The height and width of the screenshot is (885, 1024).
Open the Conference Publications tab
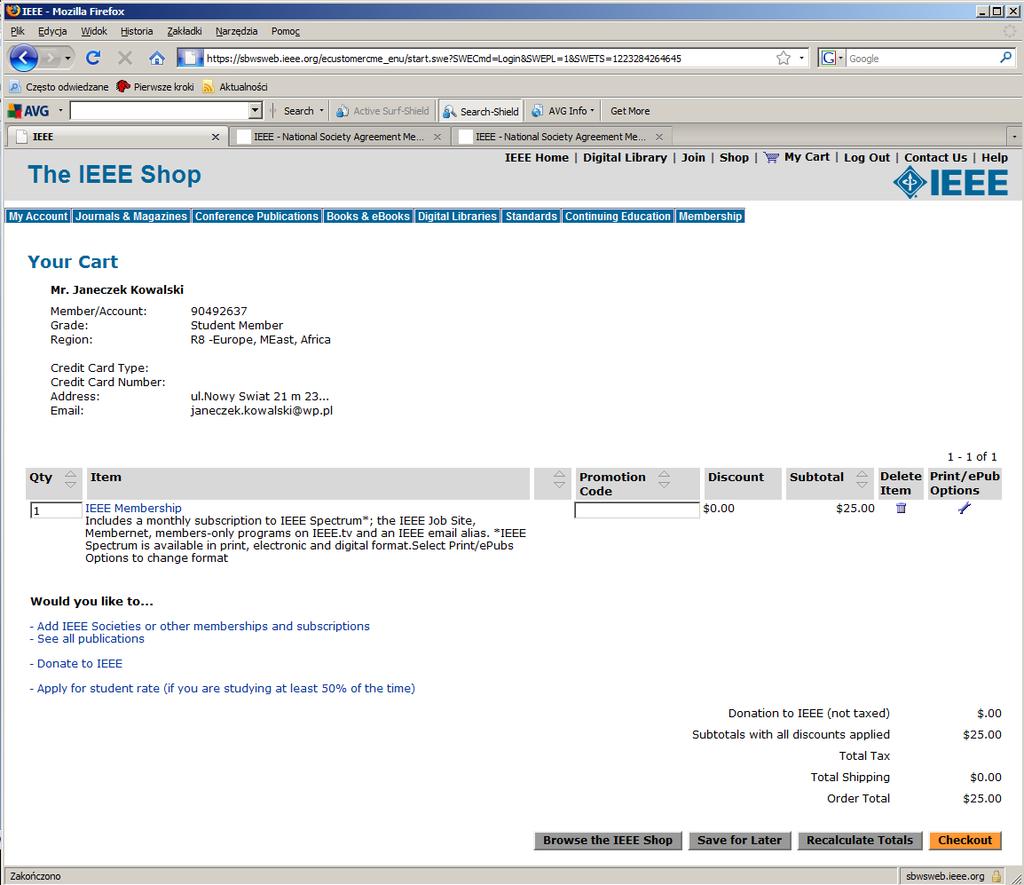point(256,216)
